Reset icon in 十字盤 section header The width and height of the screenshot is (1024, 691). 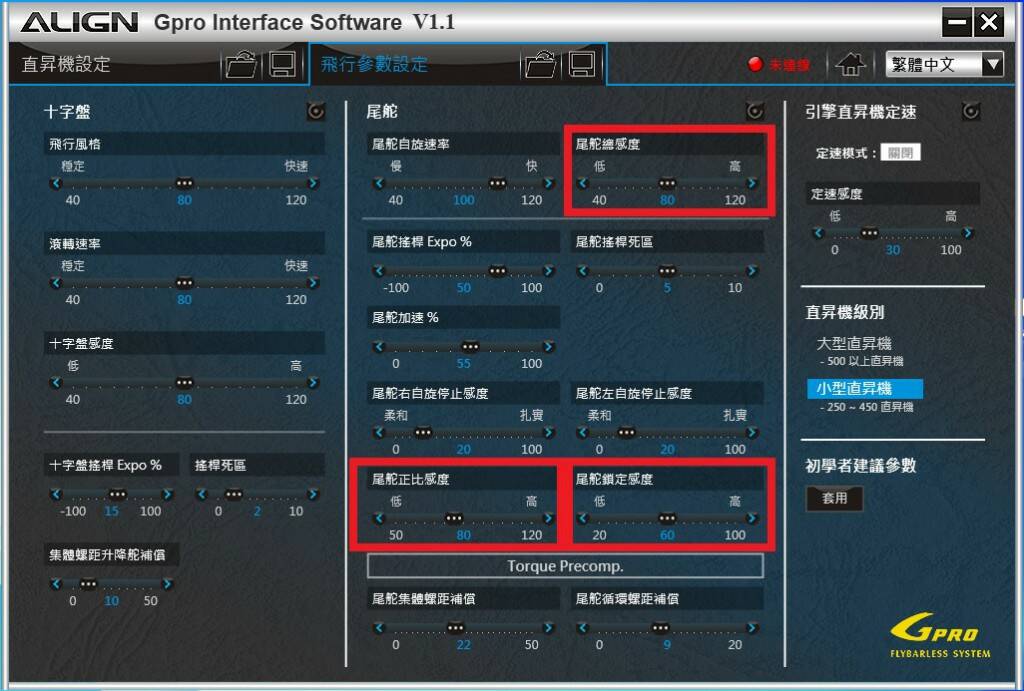316,112
